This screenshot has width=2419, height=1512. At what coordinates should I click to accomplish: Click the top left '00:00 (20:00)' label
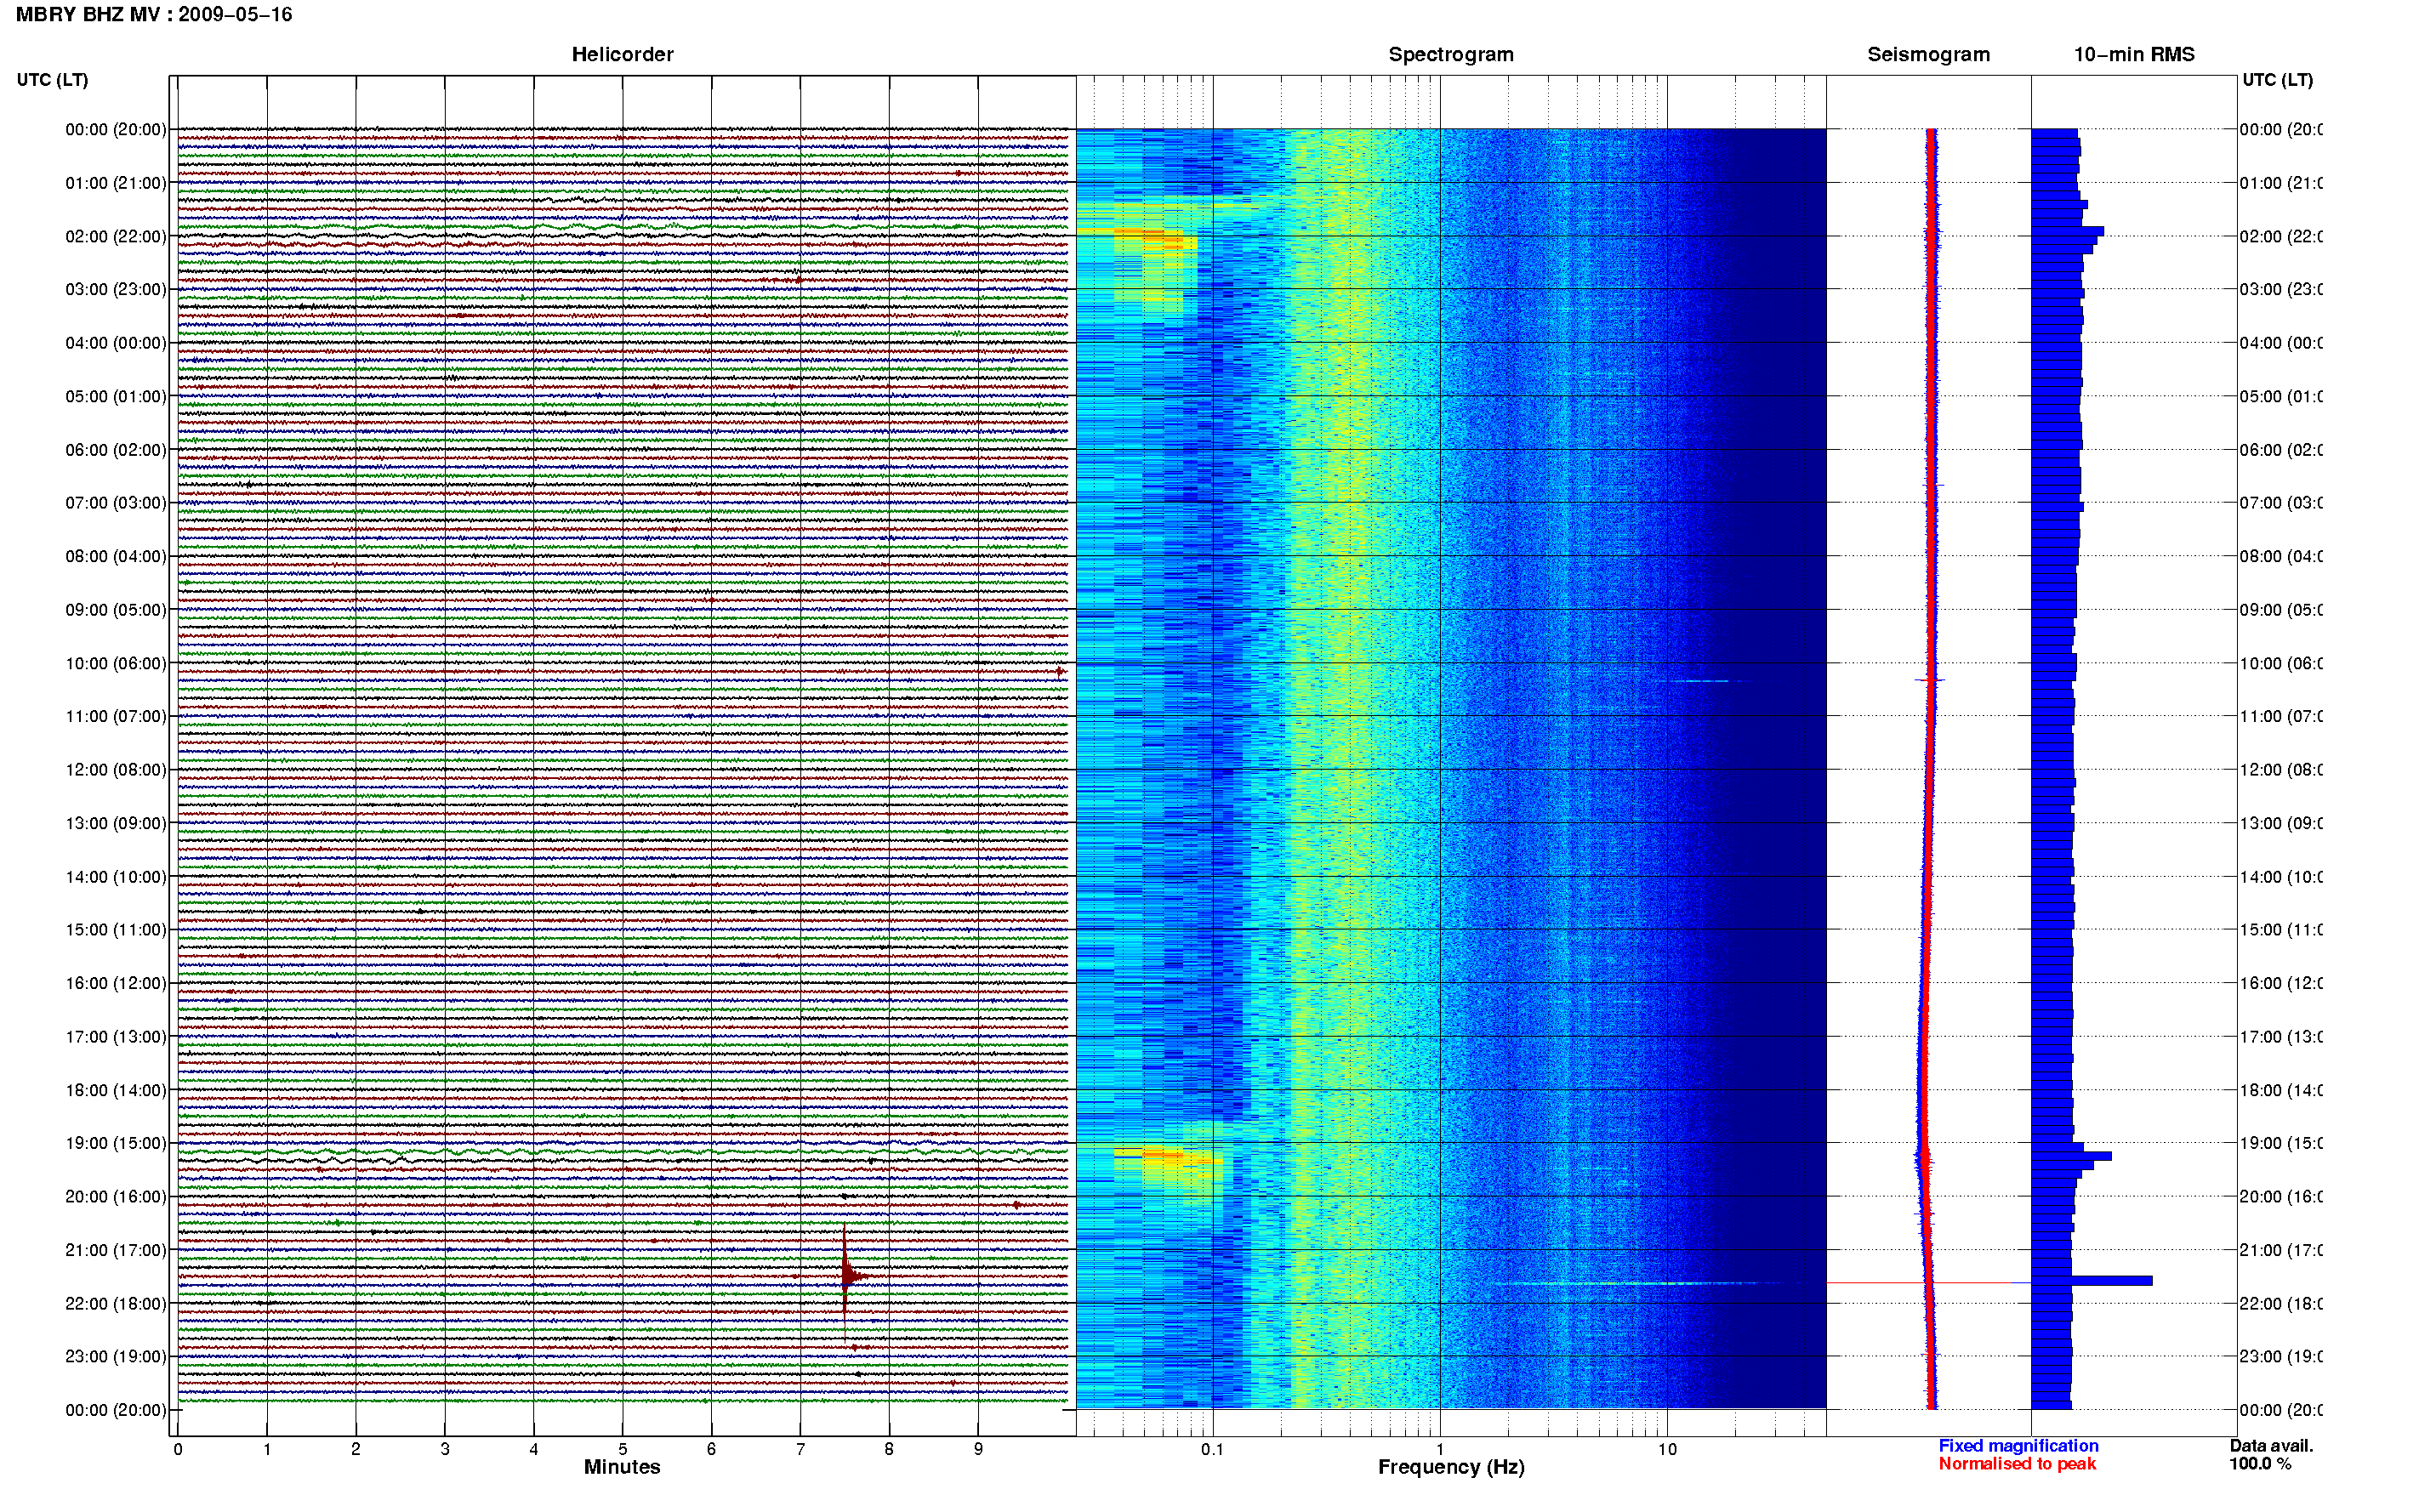tap(116, 129)
